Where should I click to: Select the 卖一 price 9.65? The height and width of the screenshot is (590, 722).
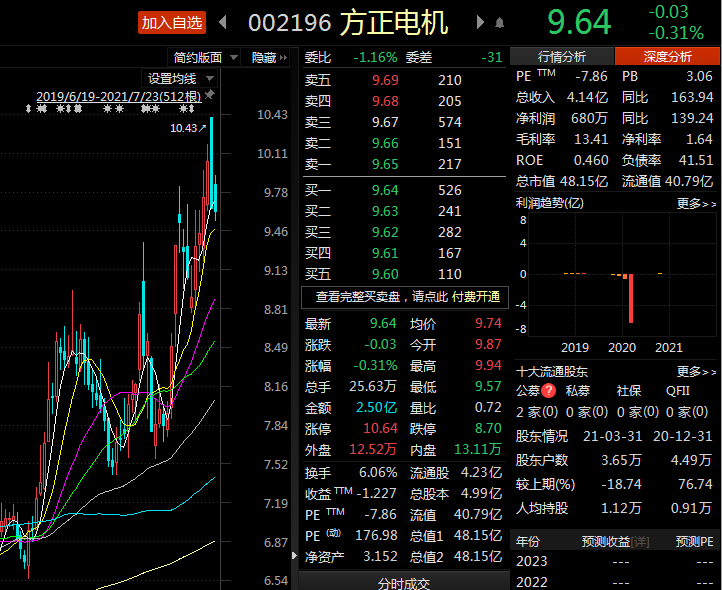pos(385,164)
